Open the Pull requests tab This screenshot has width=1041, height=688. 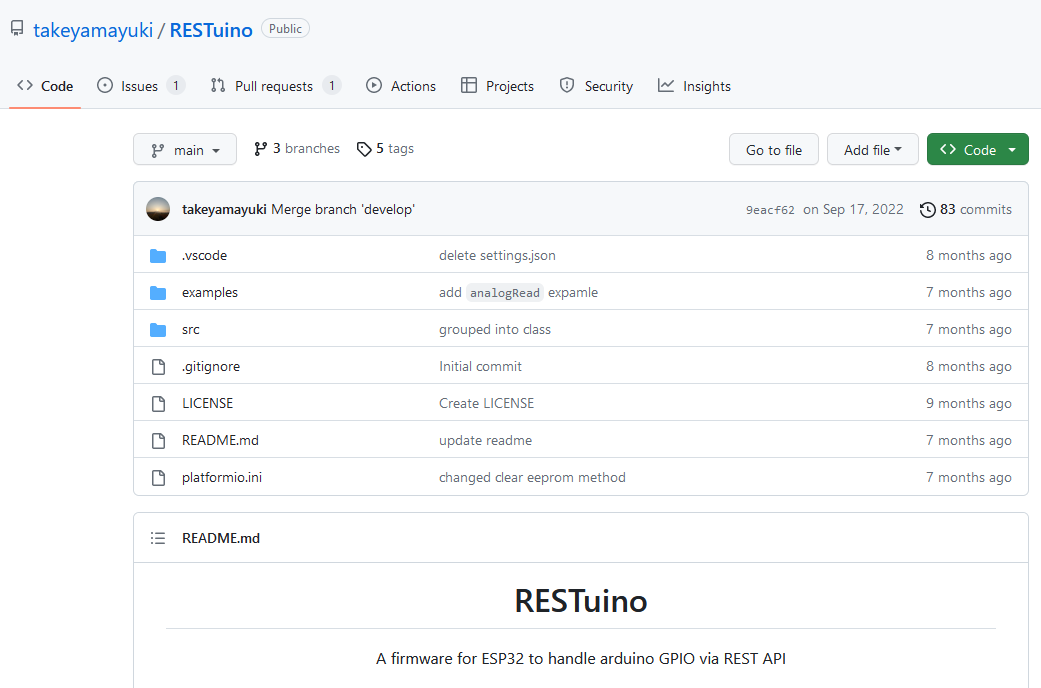click(276, 86)
